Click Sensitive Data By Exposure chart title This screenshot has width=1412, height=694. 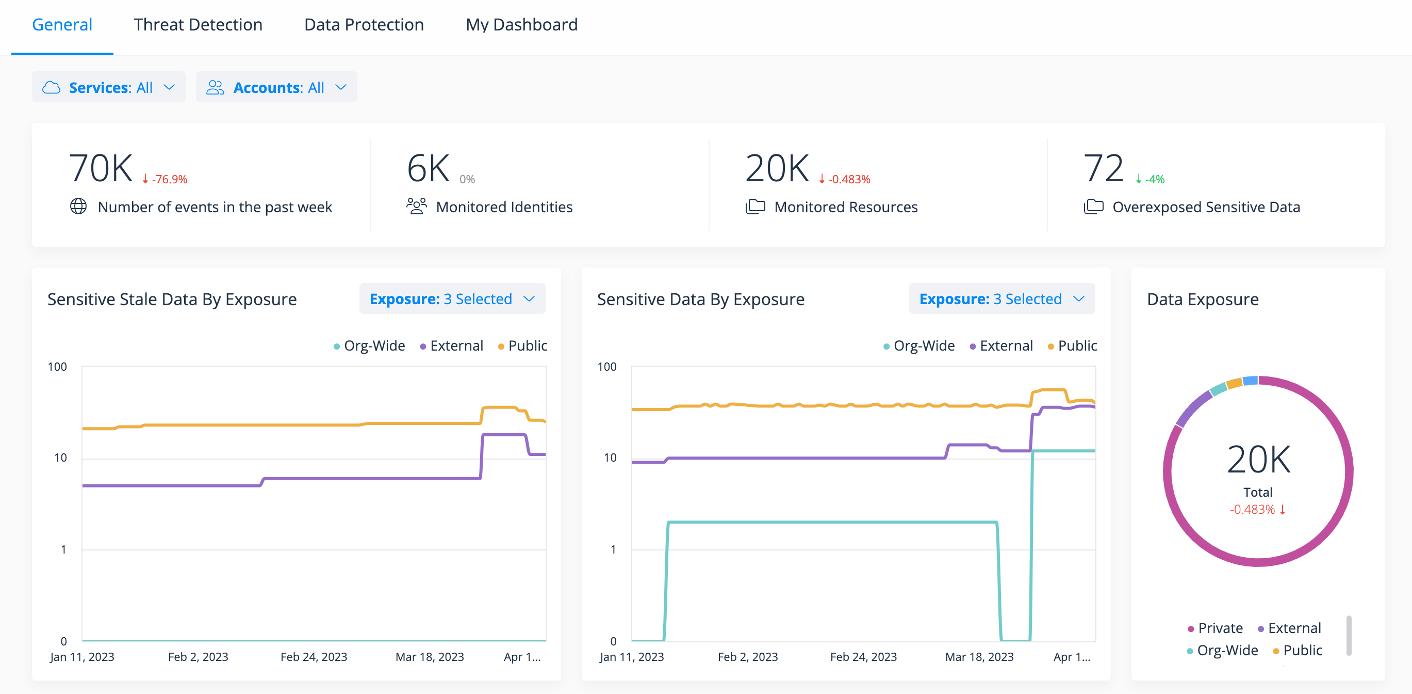[x=700, y=299]
